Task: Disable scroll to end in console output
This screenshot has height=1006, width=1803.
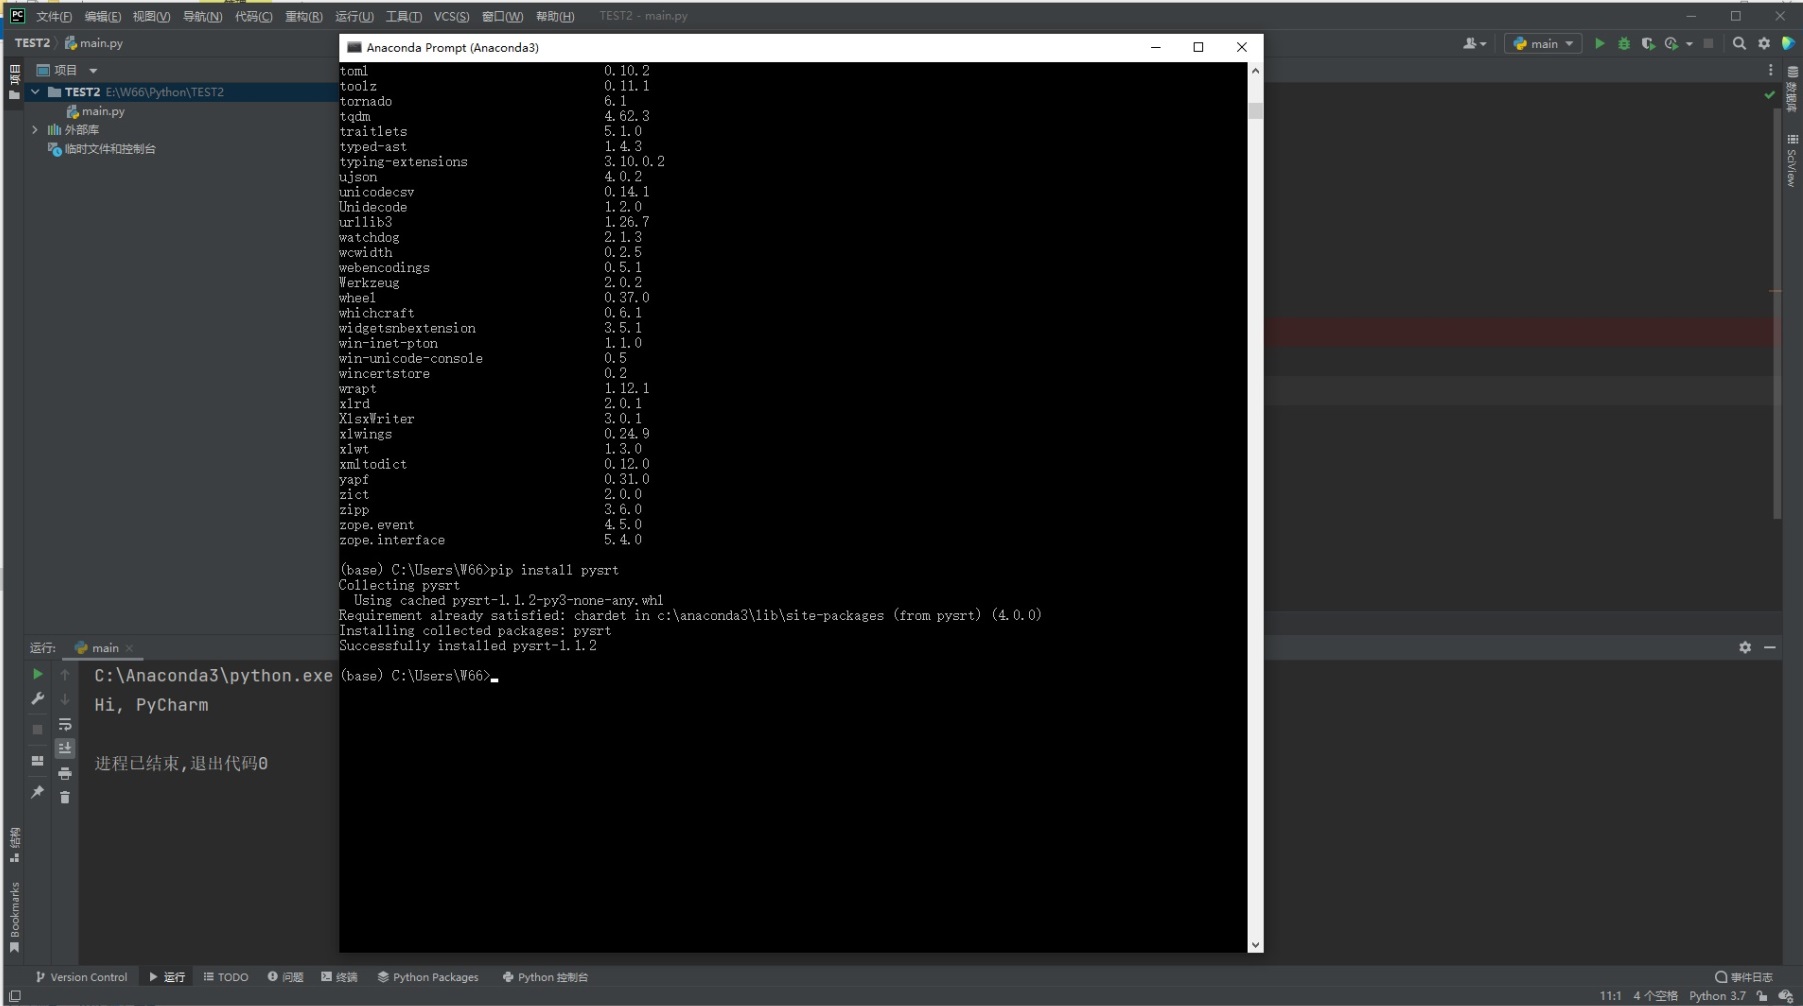Action: (x=65, y=747)
